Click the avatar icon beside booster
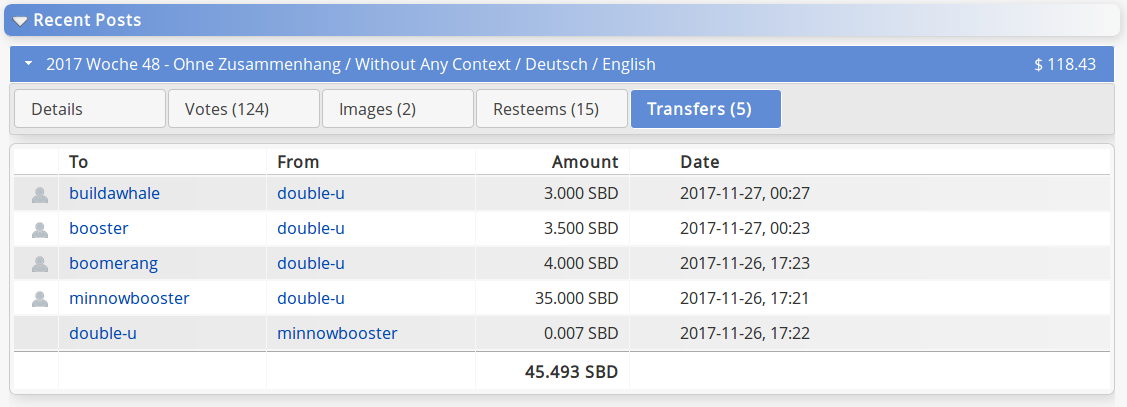Screen dimensions: 1127x407 click(40, 229)
